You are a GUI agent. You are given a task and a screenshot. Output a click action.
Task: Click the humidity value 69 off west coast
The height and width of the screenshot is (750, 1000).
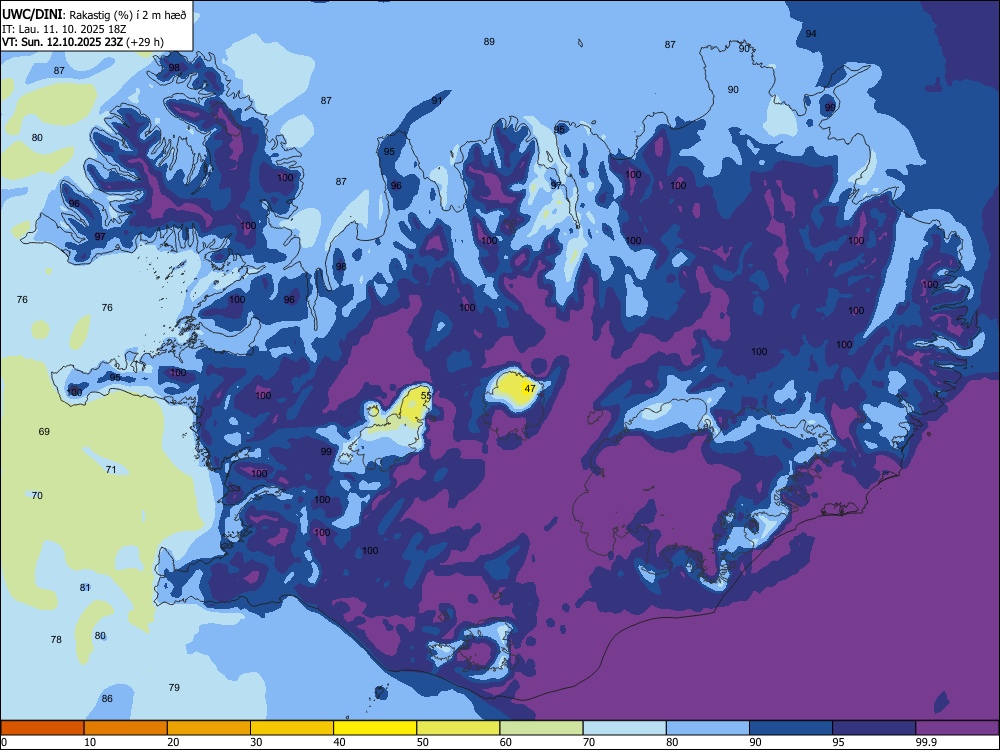pyautogui.click(x=44, y=432)
